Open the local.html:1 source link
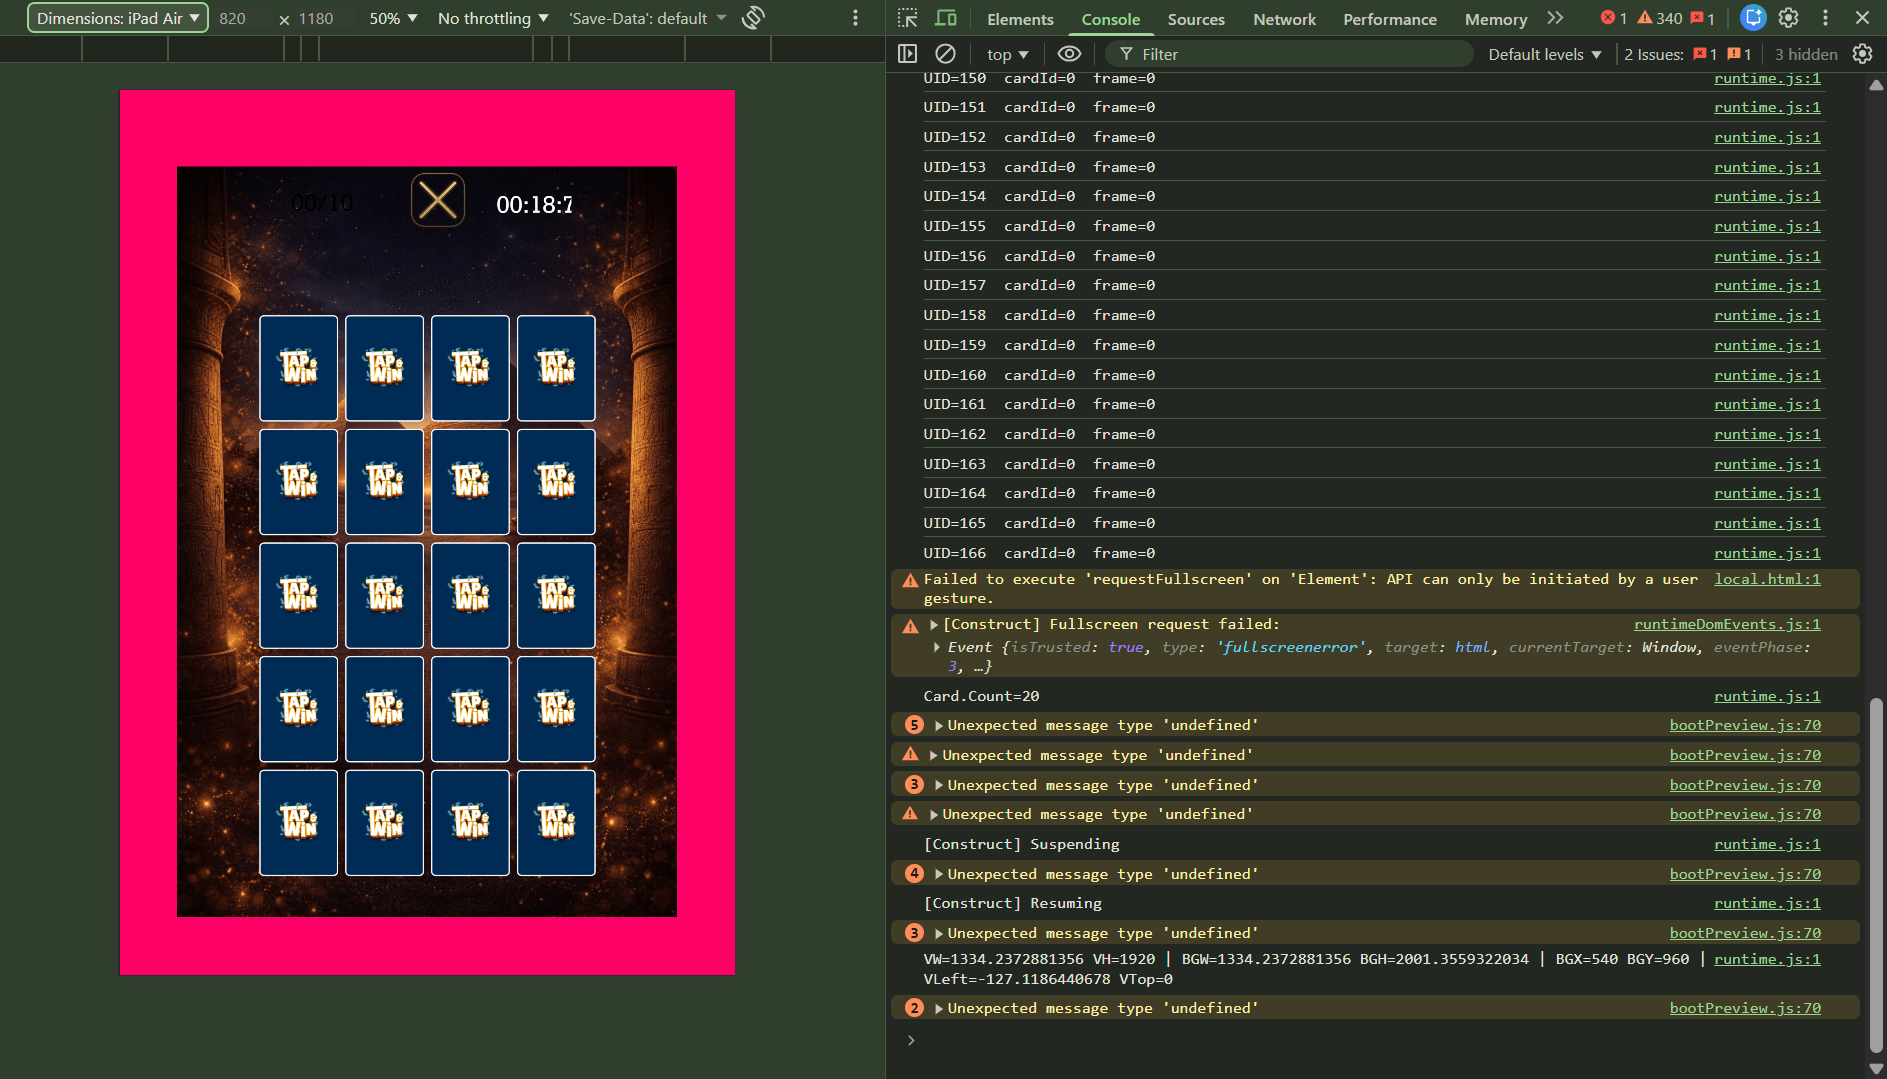This screenshot has height=1079, width=1887. 1766,579
